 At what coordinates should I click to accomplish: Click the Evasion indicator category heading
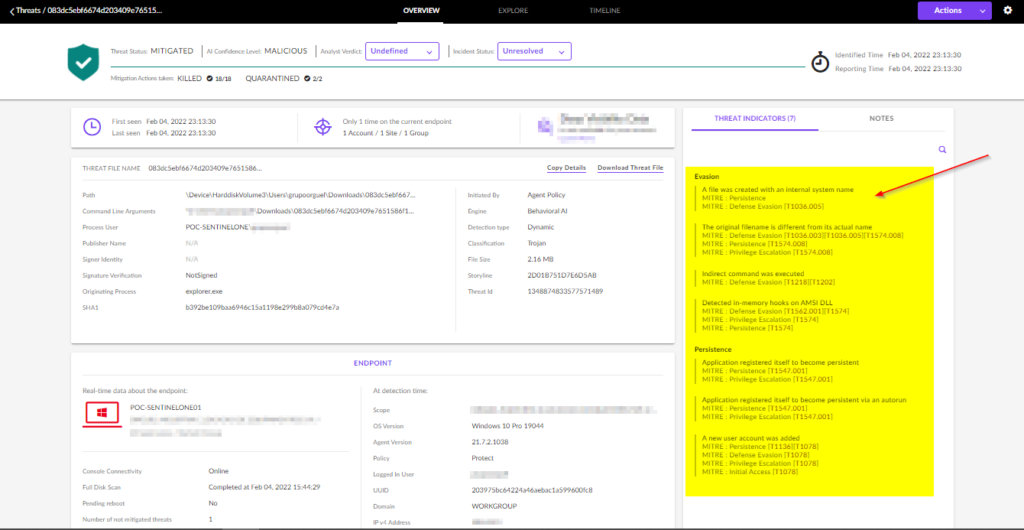(x=707, y=176)
